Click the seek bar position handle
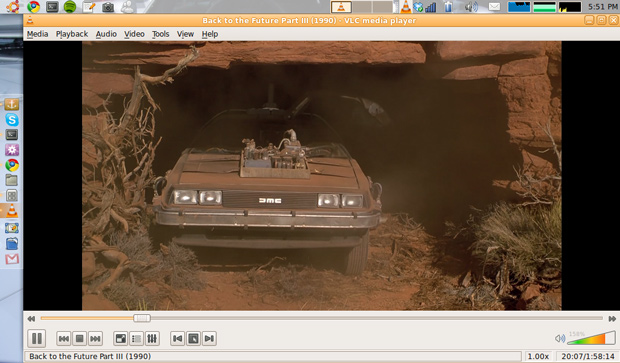620x363 pixels. coord(142,318)
